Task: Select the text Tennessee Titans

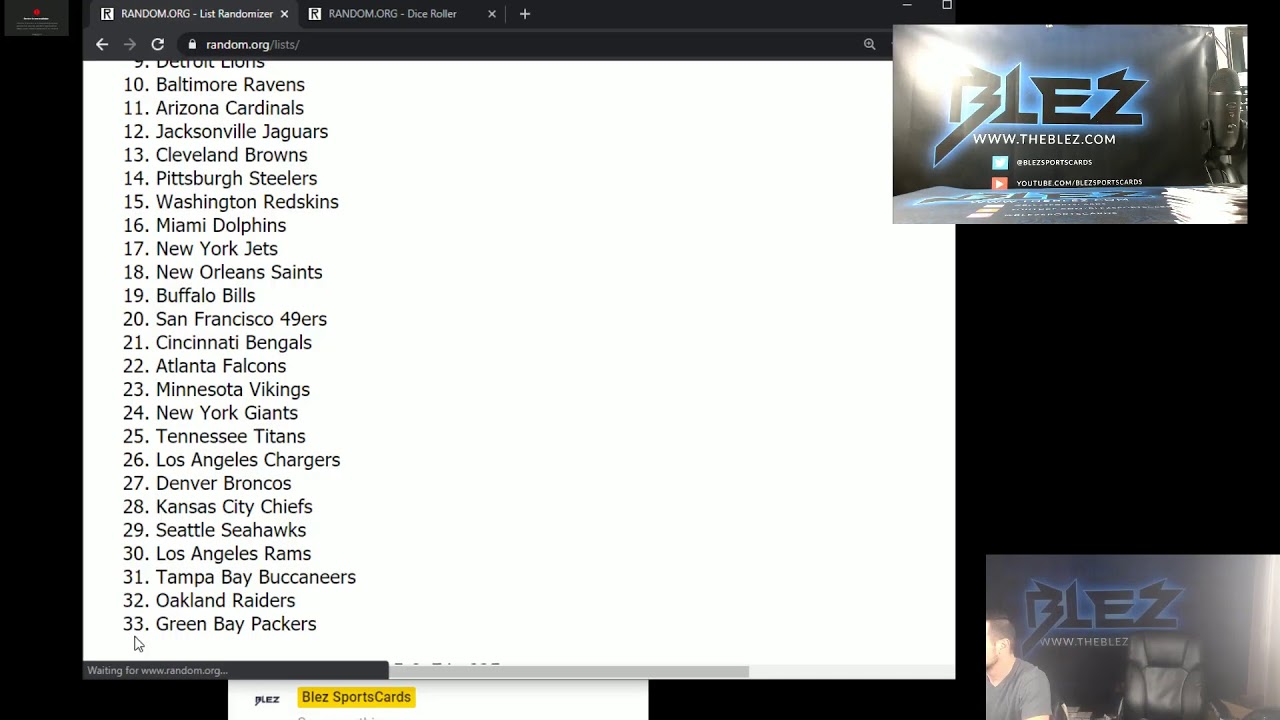Action: pyautogui.click(x=231, y=437)
